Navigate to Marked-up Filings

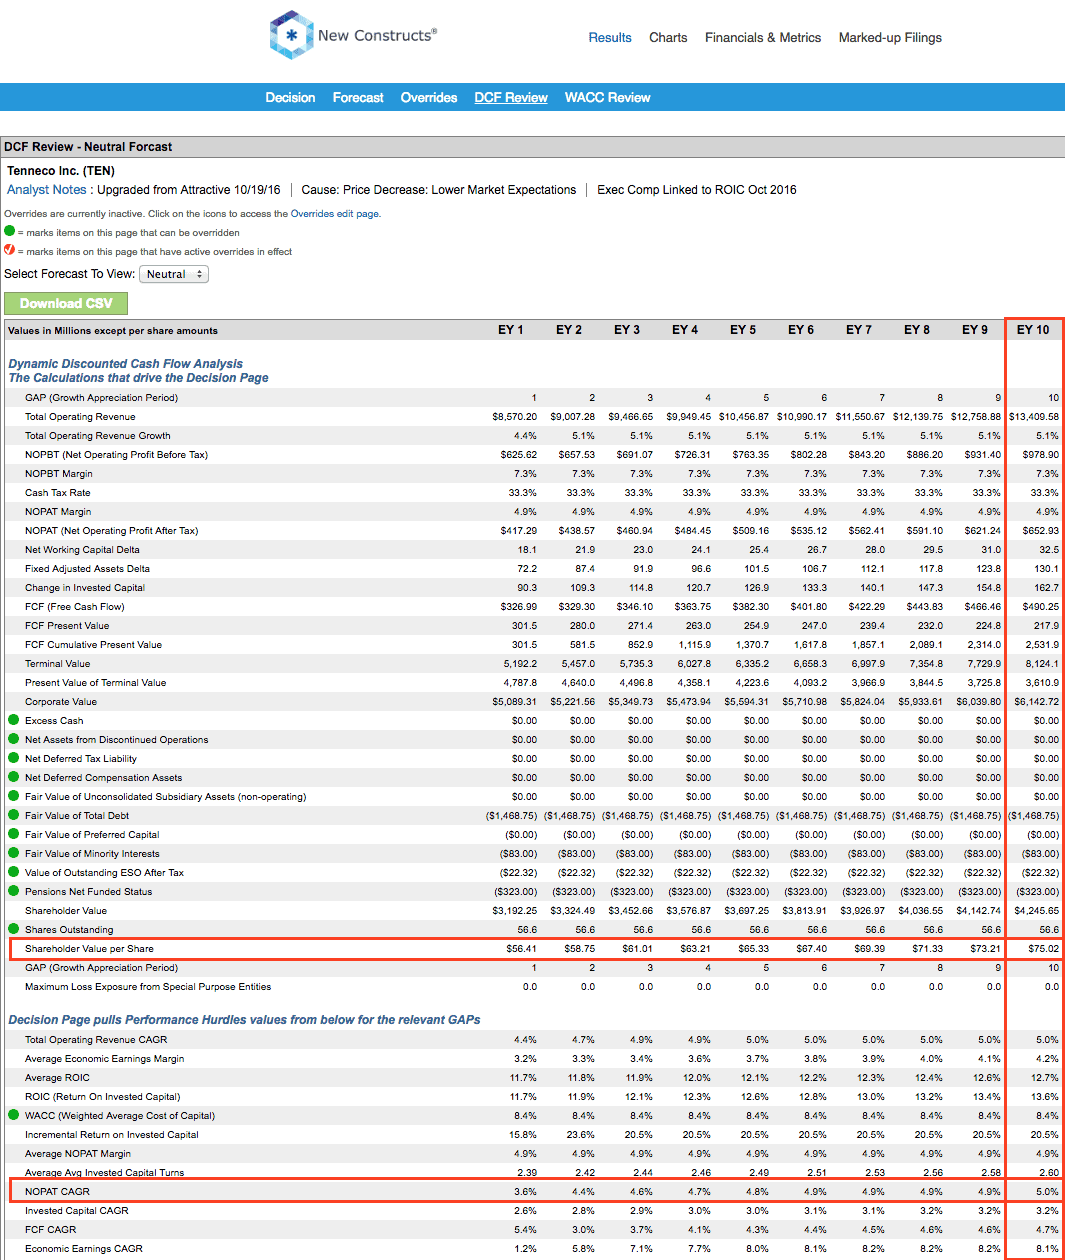890,38
